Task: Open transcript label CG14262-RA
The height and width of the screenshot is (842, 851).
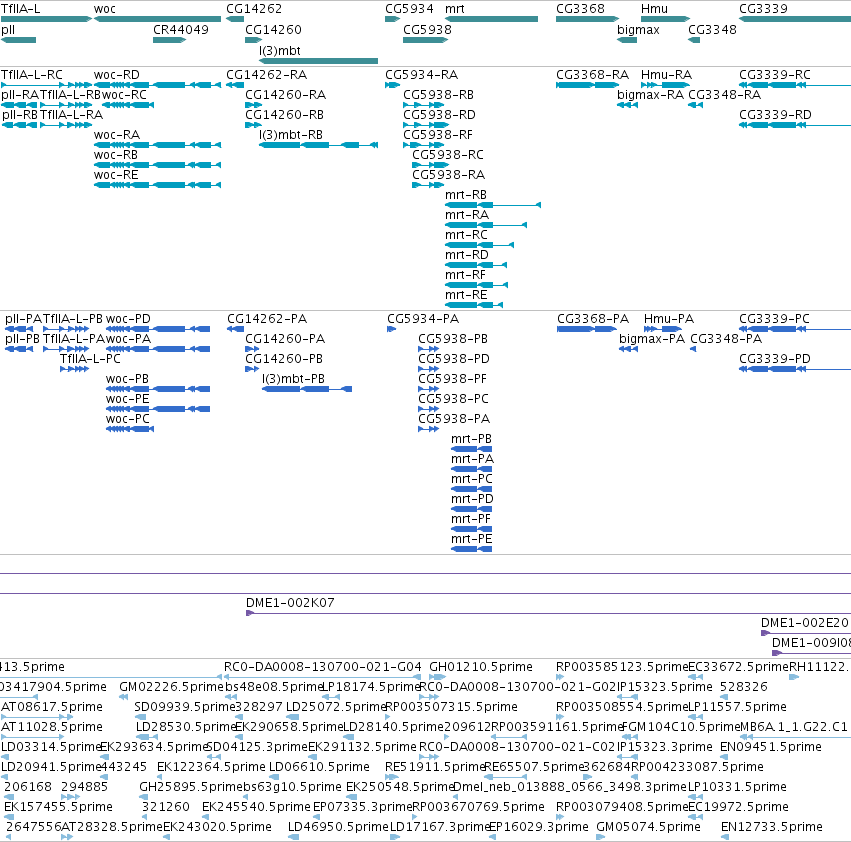Action: point(266,75)
